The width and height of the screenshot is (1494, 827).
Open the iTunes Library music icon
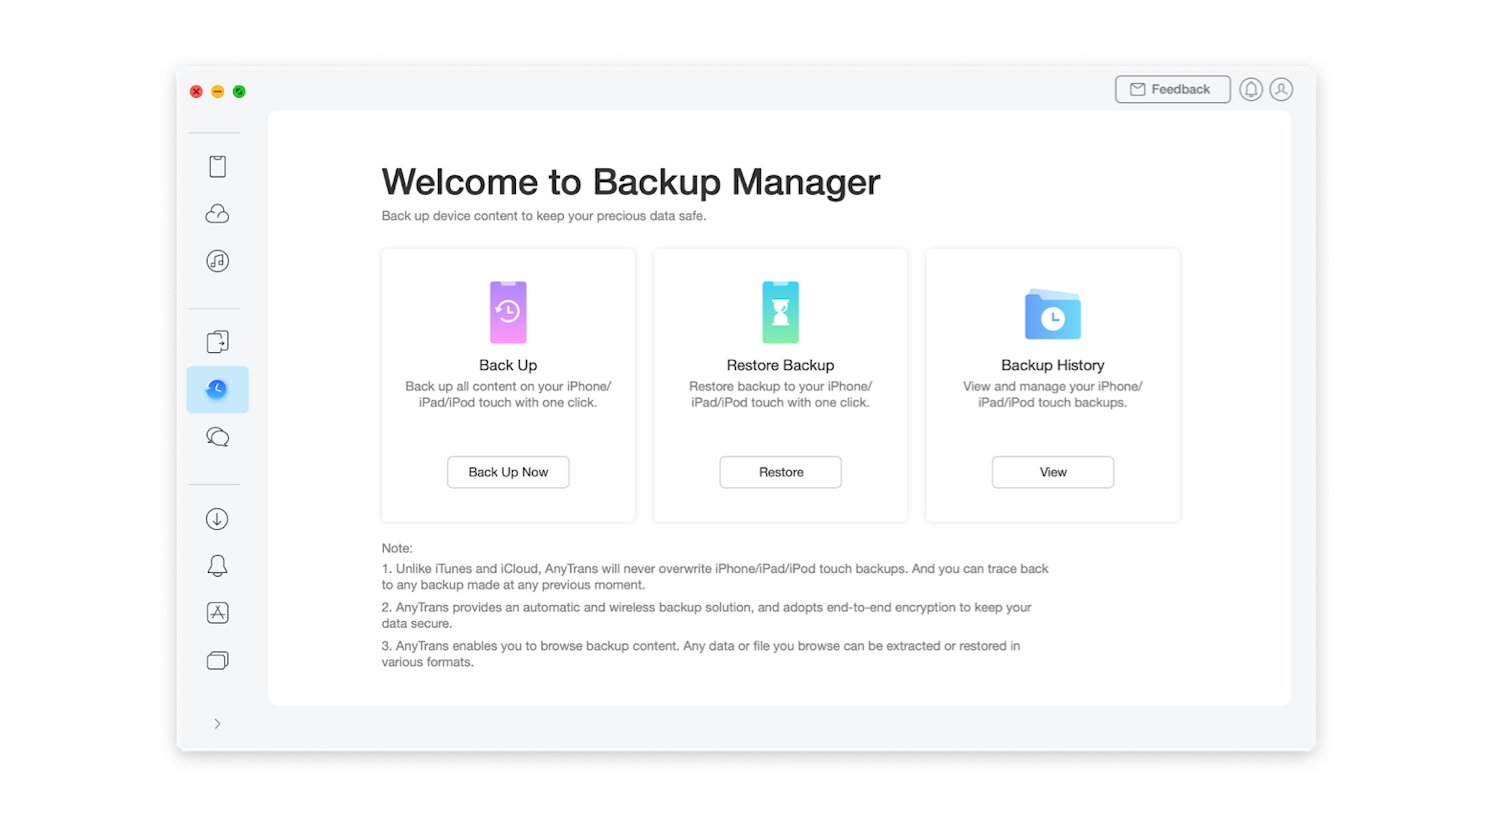217,261
